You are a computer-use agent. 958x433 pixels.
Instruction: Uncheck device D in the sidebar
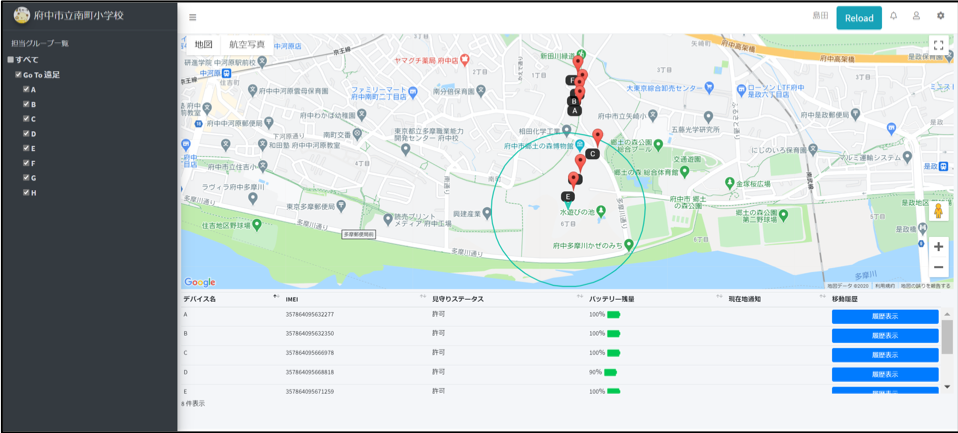click(26, 133)
